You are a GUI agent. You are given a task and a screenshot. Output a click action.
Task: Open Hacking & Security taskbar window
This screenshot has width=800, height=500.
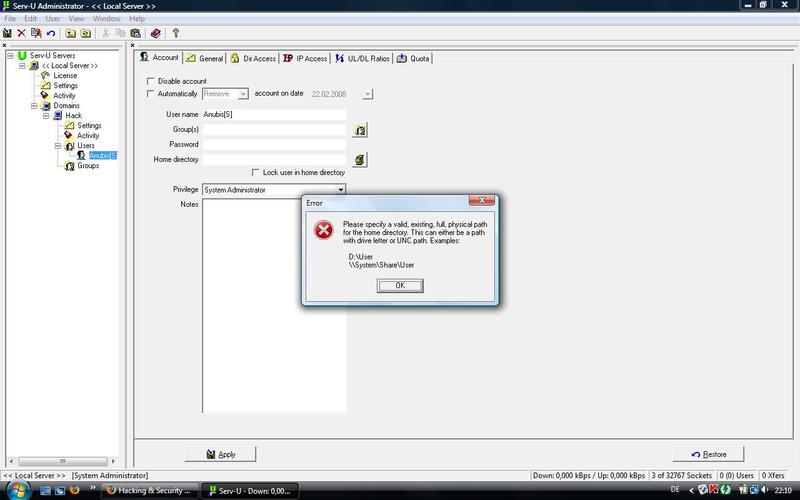point(150,491)
